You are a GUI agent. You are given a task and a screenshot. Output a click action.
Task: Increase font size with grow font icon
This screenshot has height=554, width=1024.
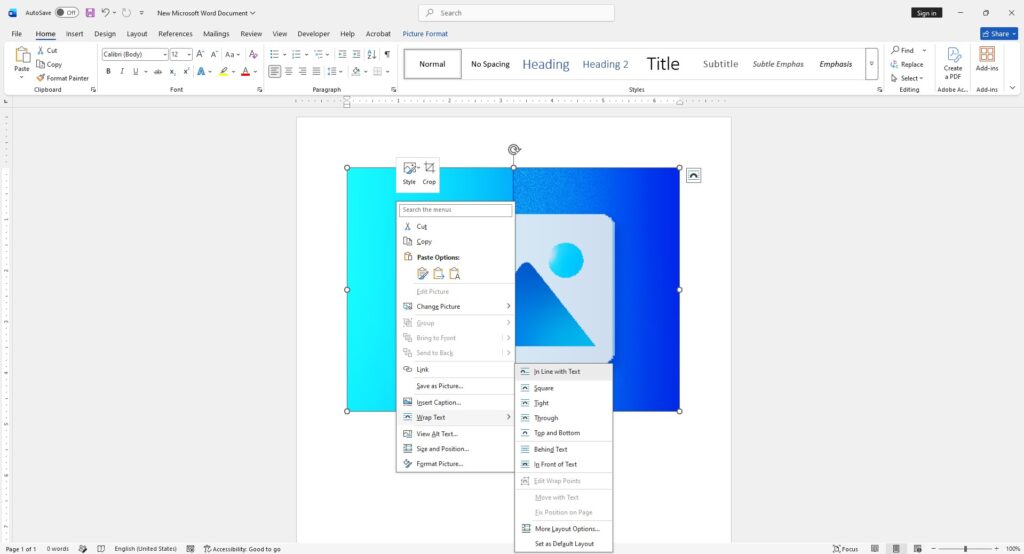tap(200, 54)
